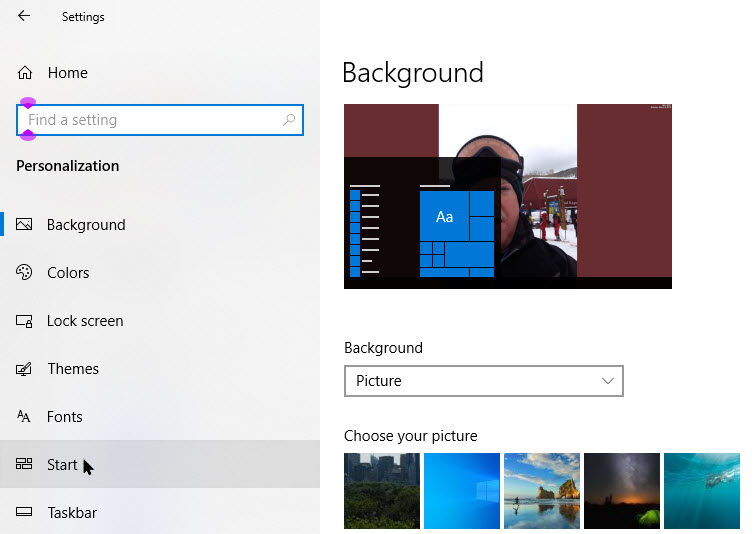Click the Background picture icon
756x534 pixels.
[25, 225]
